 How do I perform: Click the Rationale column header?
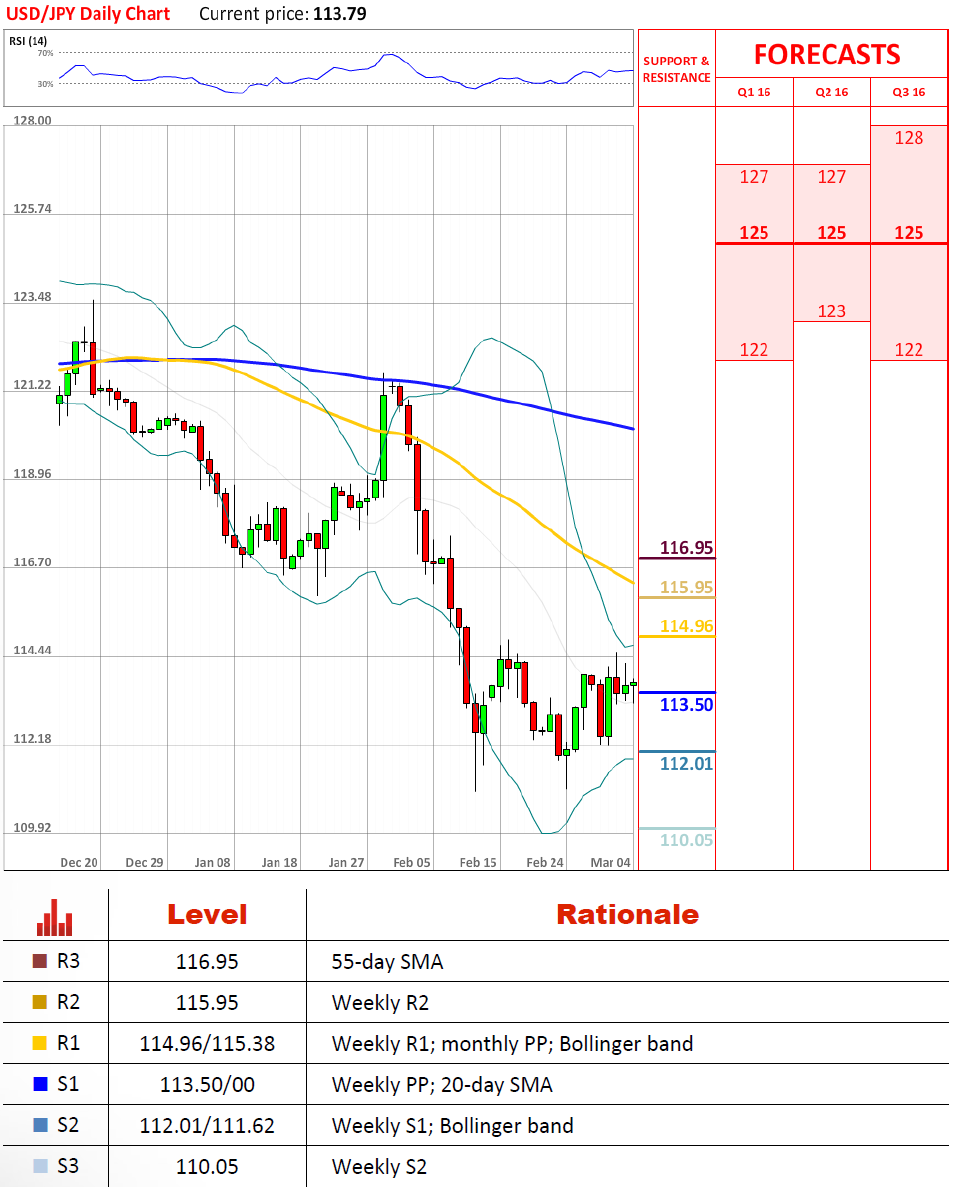628,914
